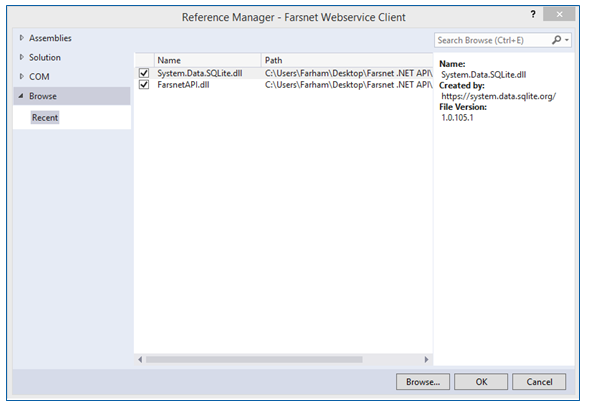Viewport: 591px width, 407px height.
Task: Click the left scrollbar arrow
Action: coord(140,360)
